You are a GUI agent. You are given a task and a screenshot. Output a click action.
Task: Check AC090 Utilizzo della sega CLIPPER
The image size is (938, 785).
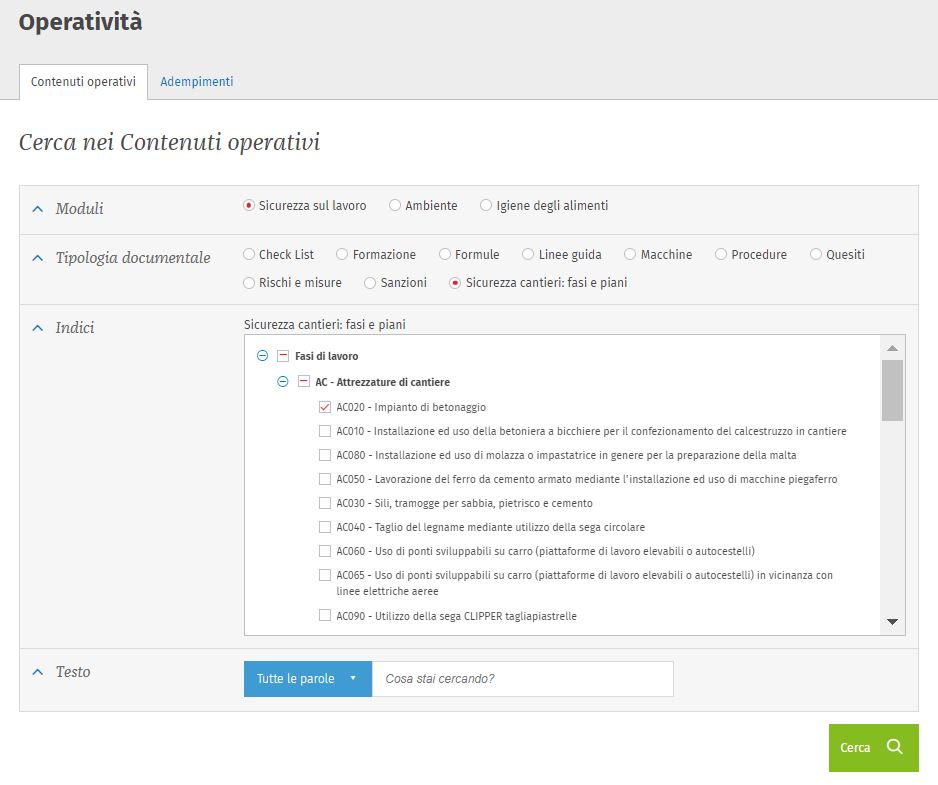click(325, 616)
